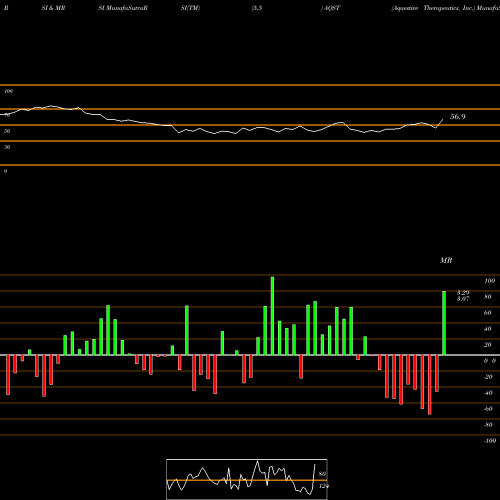Click the 40 label on MR axis

pyautogui.click(x=488, y=329)
